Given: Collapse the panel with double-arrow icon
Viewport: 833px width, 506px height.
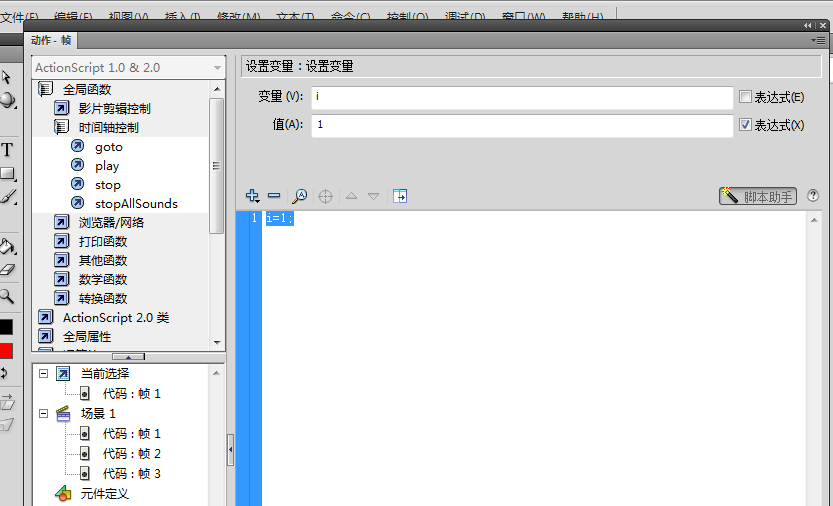Looking at the screenshot, I should pos(808,25).
